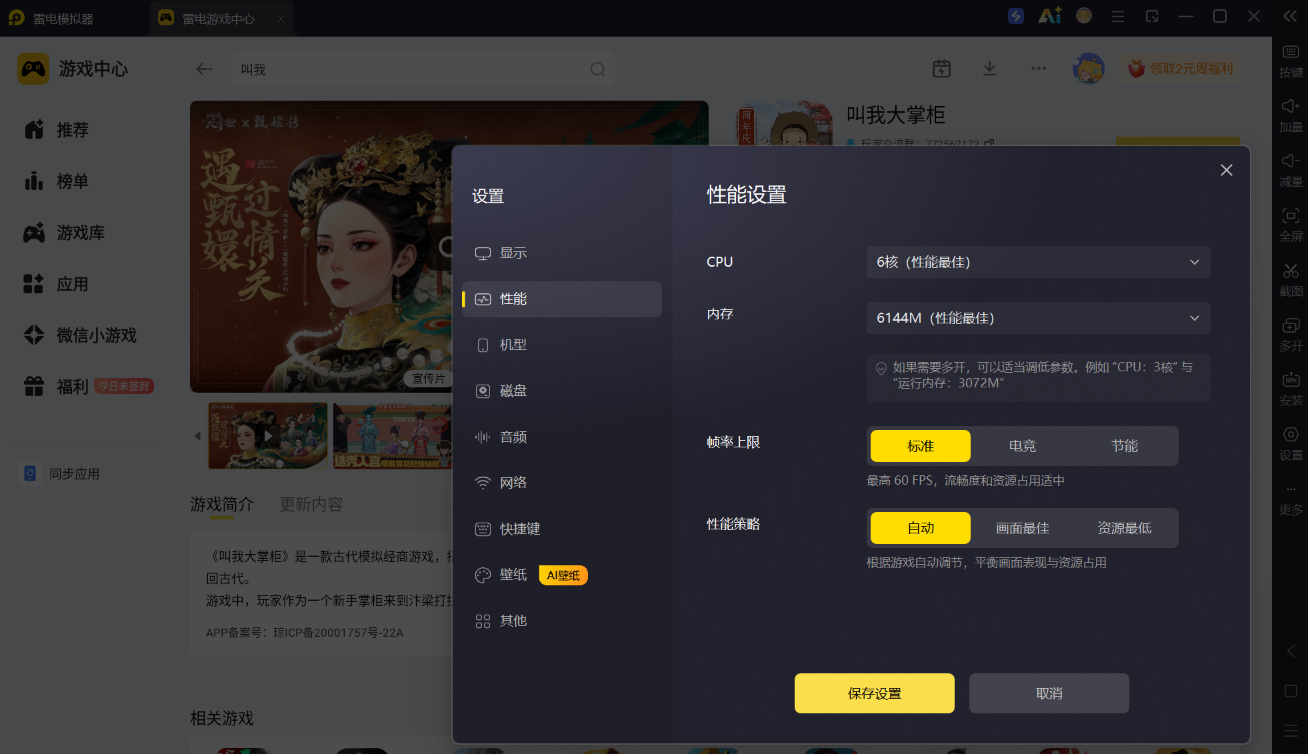The width and height of the screenshot is (1308, 755).
Task: Click the AI壁纸 badge
Action: (563, 575)
